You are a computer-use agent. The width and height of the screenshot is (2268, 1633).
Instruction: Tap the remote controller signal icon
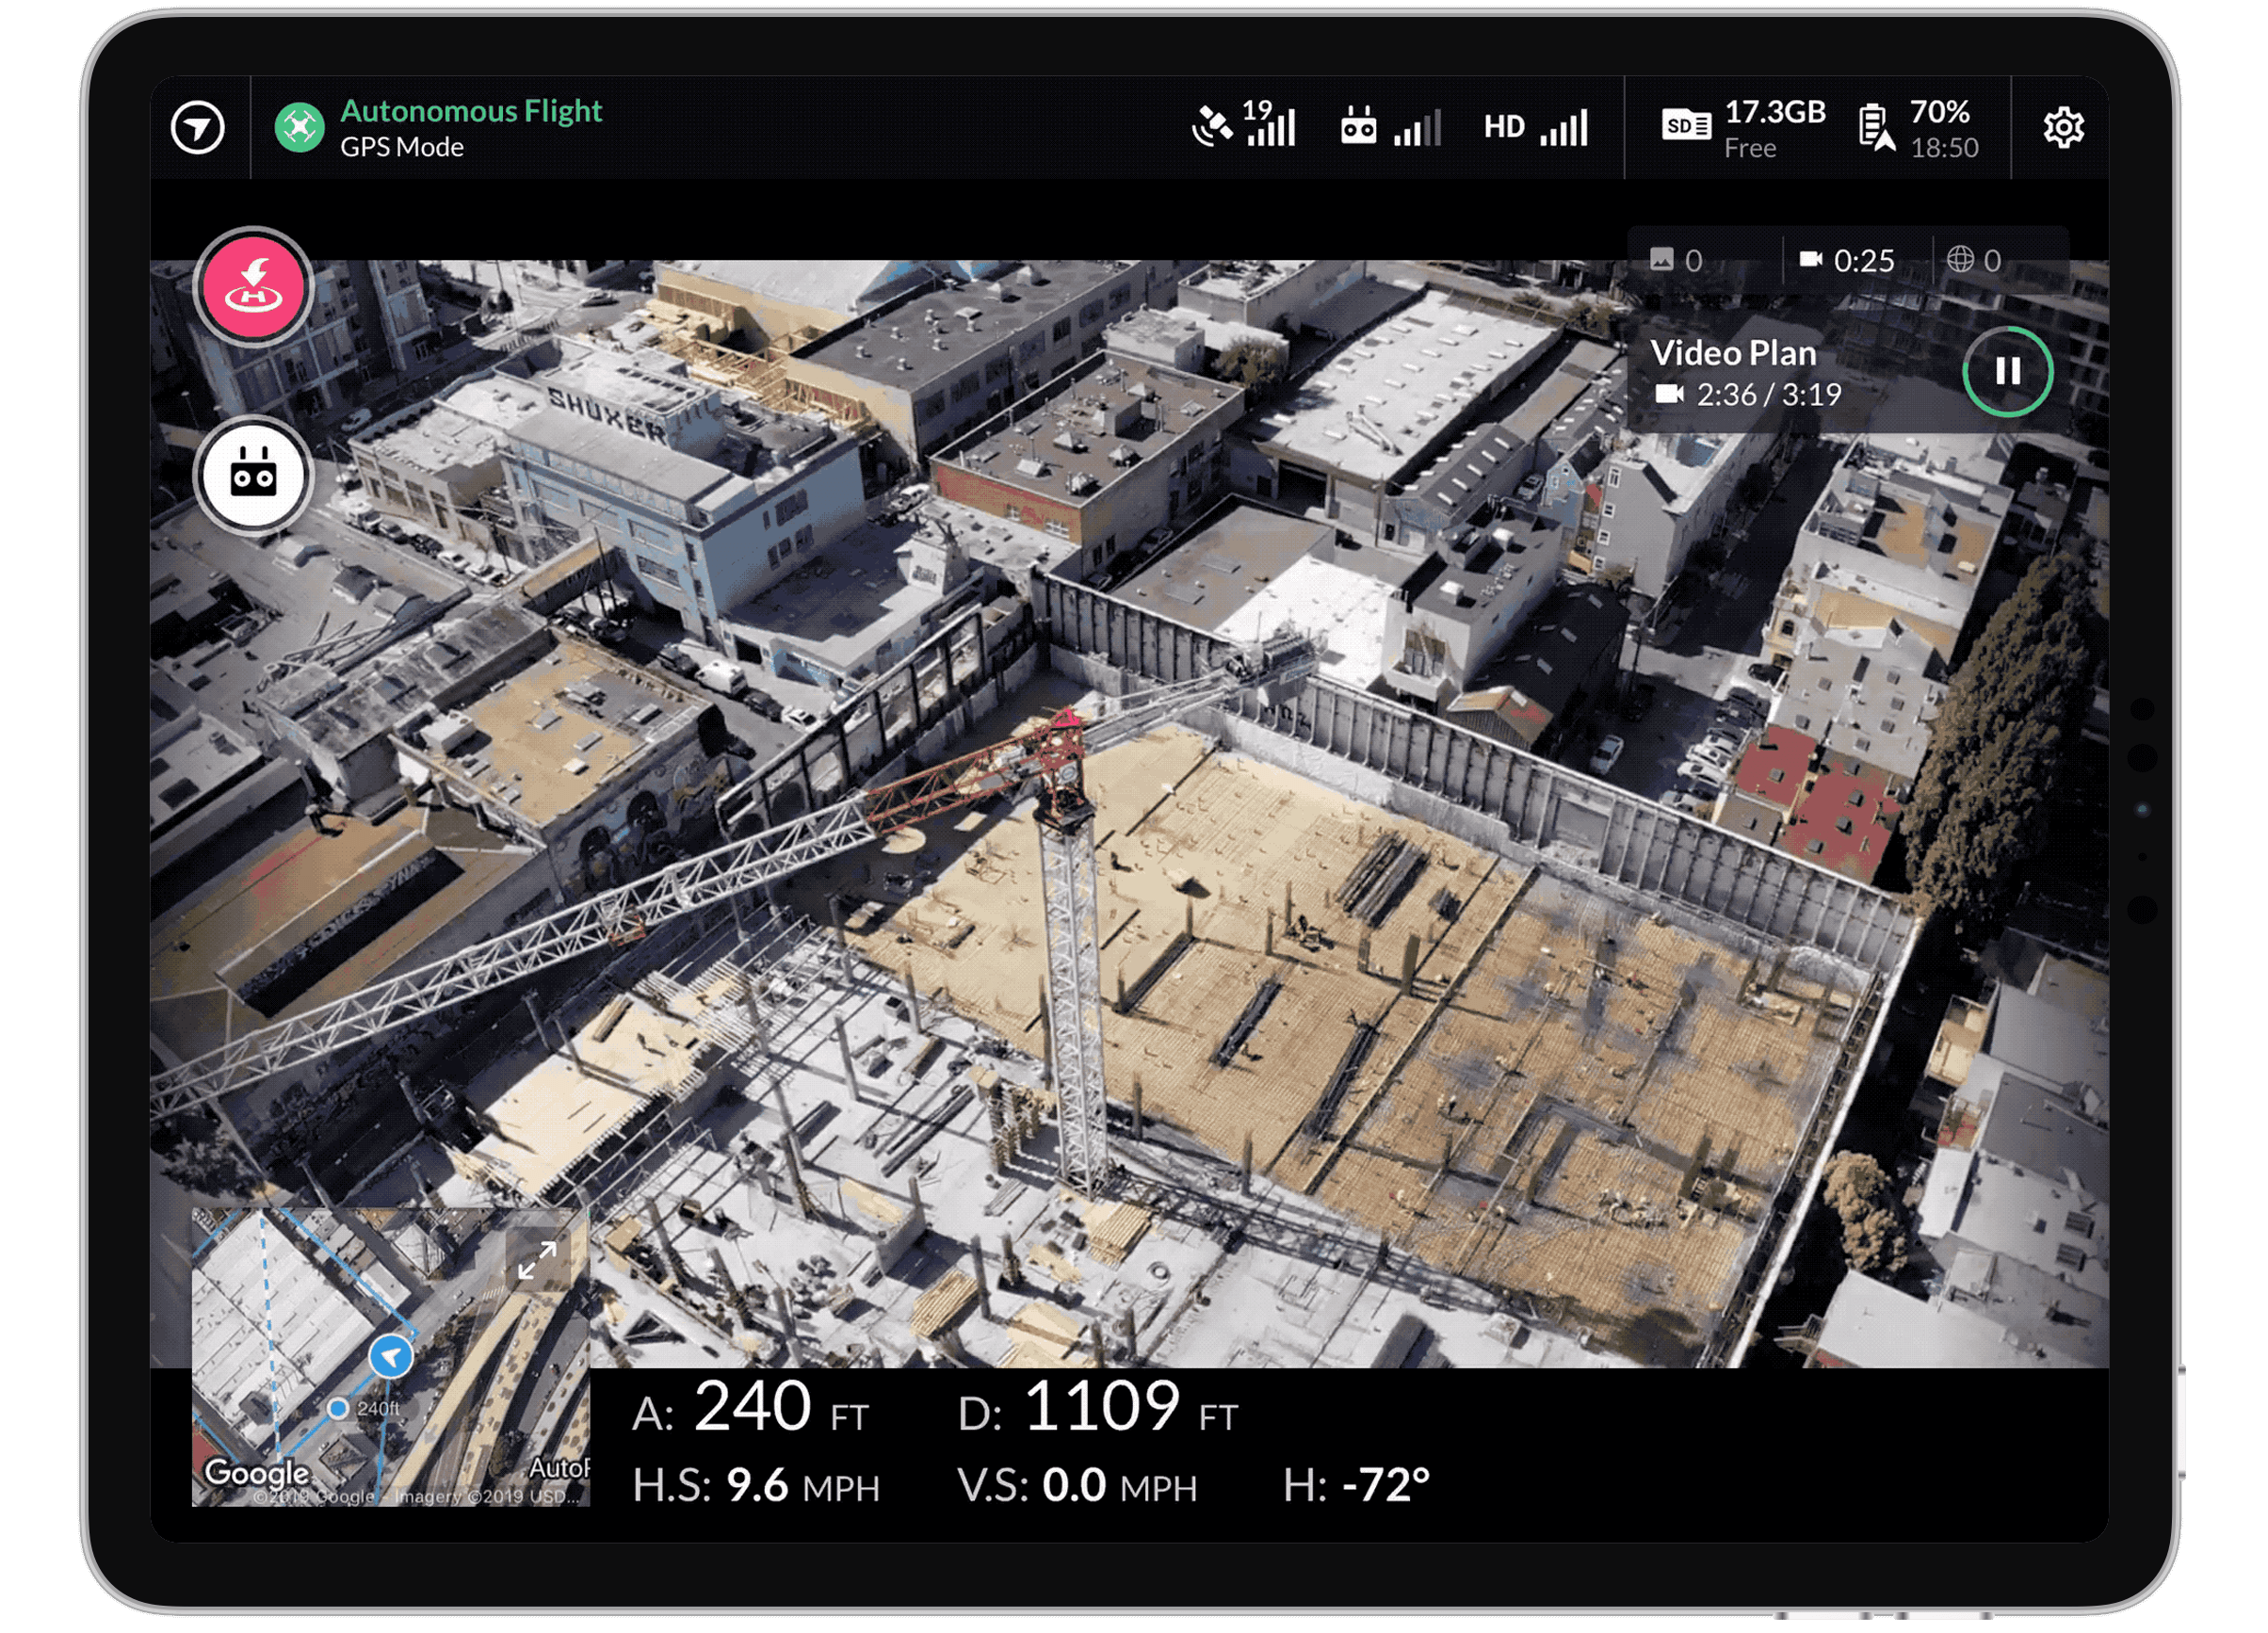(x=1358, y=127)
